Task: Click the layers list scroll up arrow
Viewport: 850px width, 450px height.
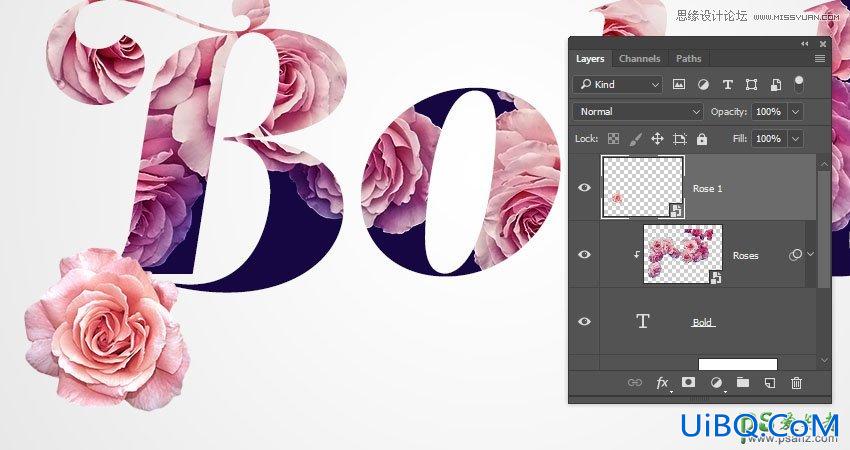Action: 824,164
